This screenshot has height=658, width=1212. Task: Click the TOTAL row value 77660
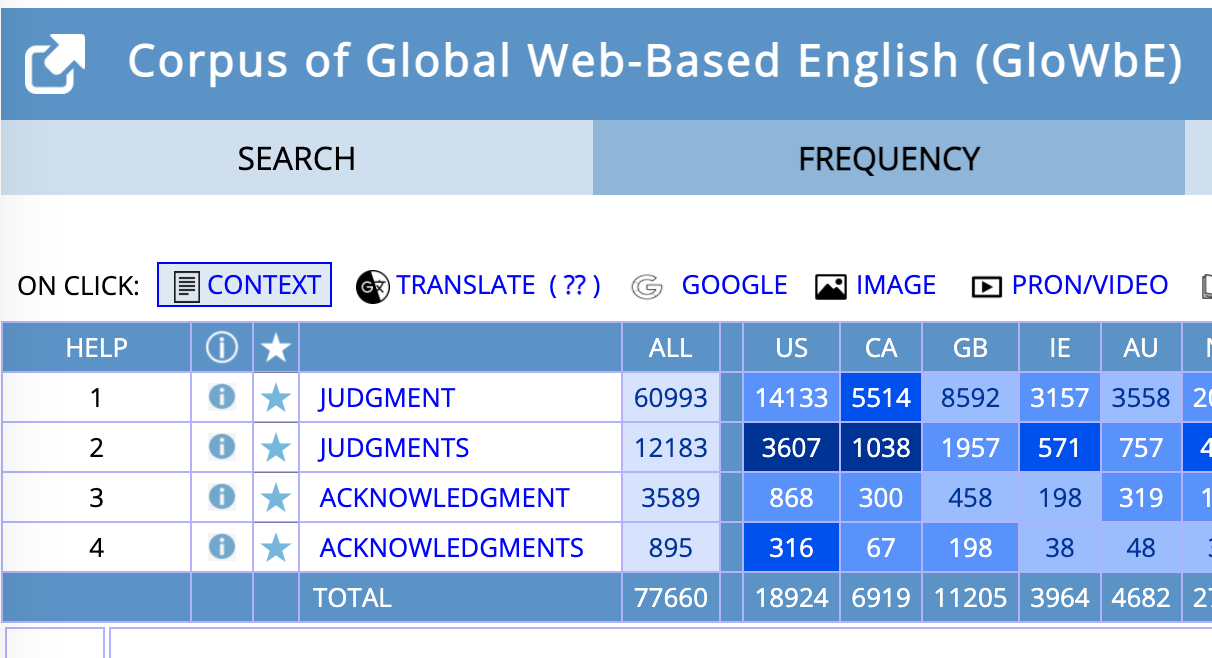(x=671, y=598)
